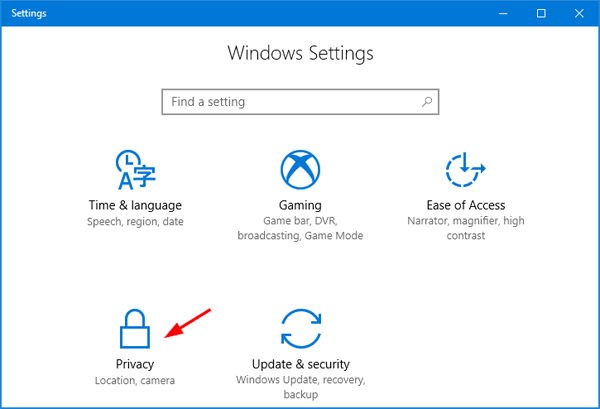Maximize the Settings window
Image resolution: width=600 pixels, height=409 pixels.
tap(541, 13)
